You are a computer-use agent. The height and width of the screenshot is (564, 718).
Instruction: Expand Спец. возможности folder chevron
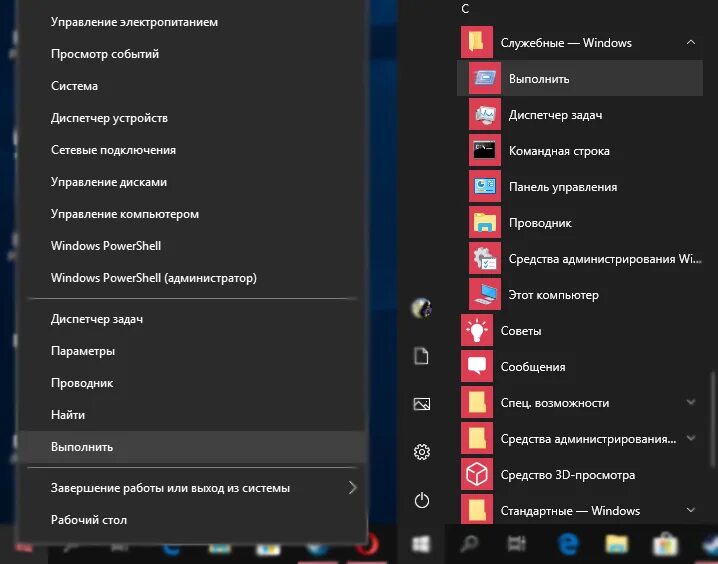click(691, 402)
